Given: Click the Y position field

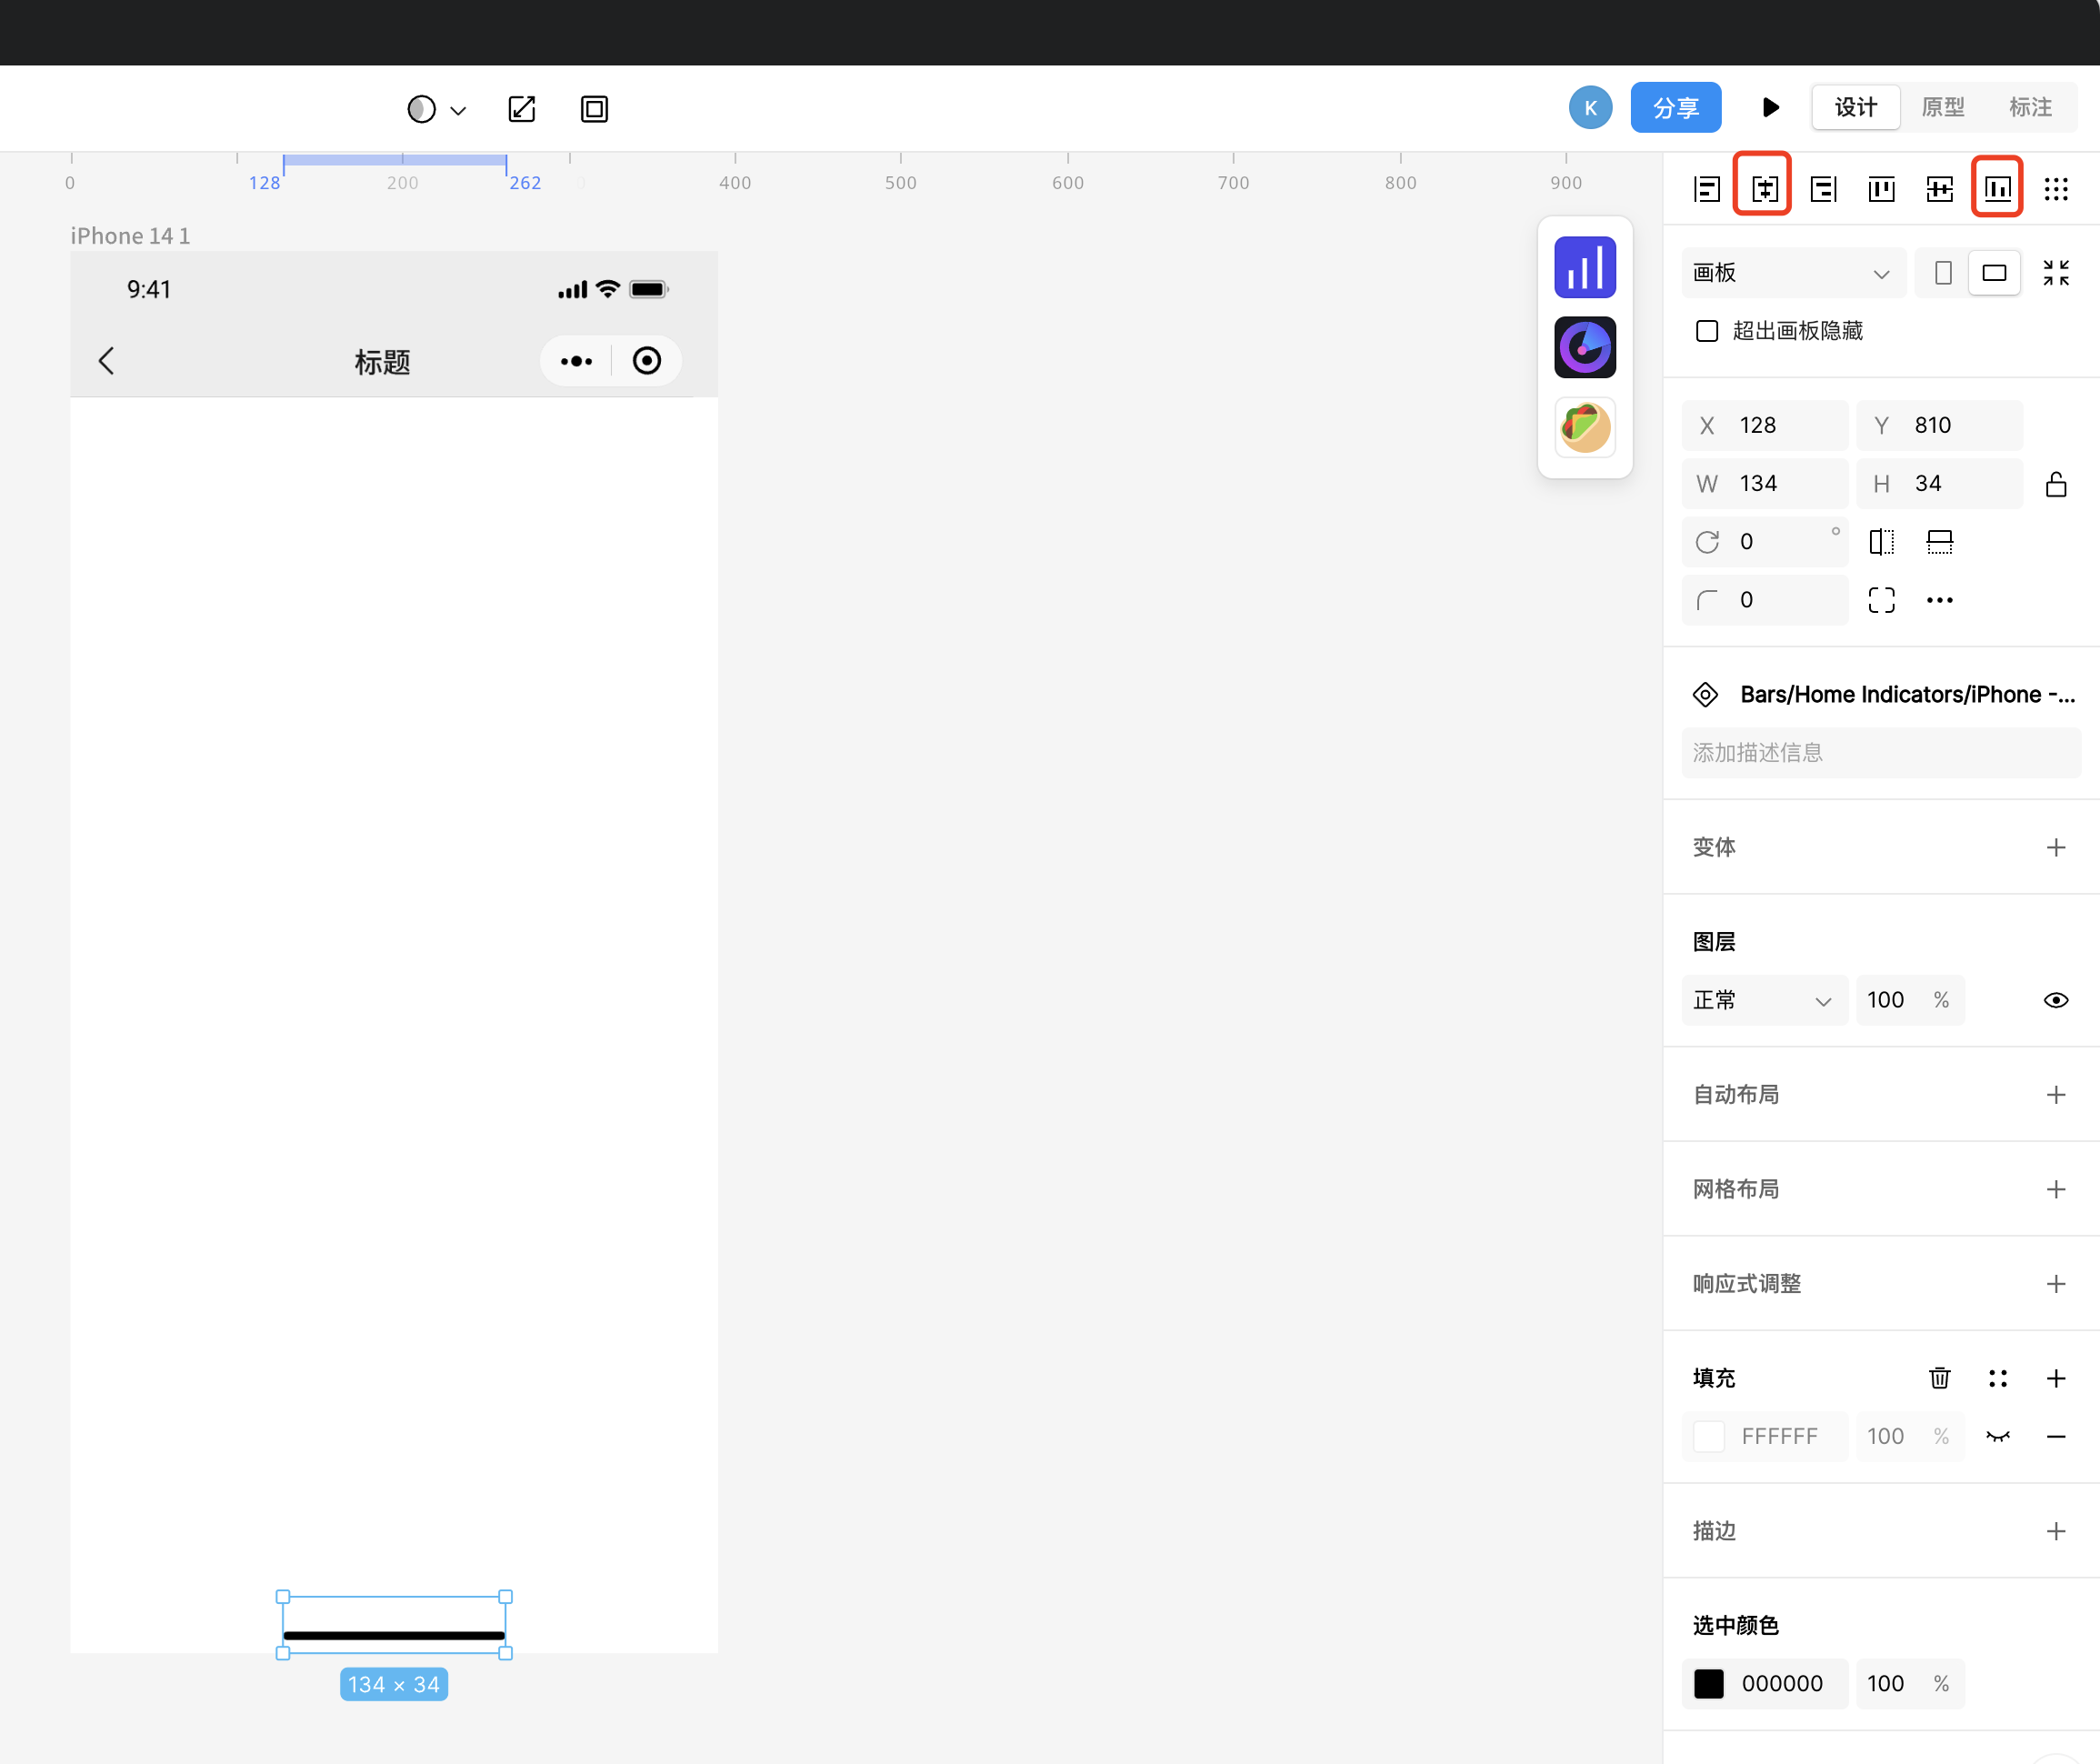Looking at the screenshot, I should click(x=1939, y=425).
